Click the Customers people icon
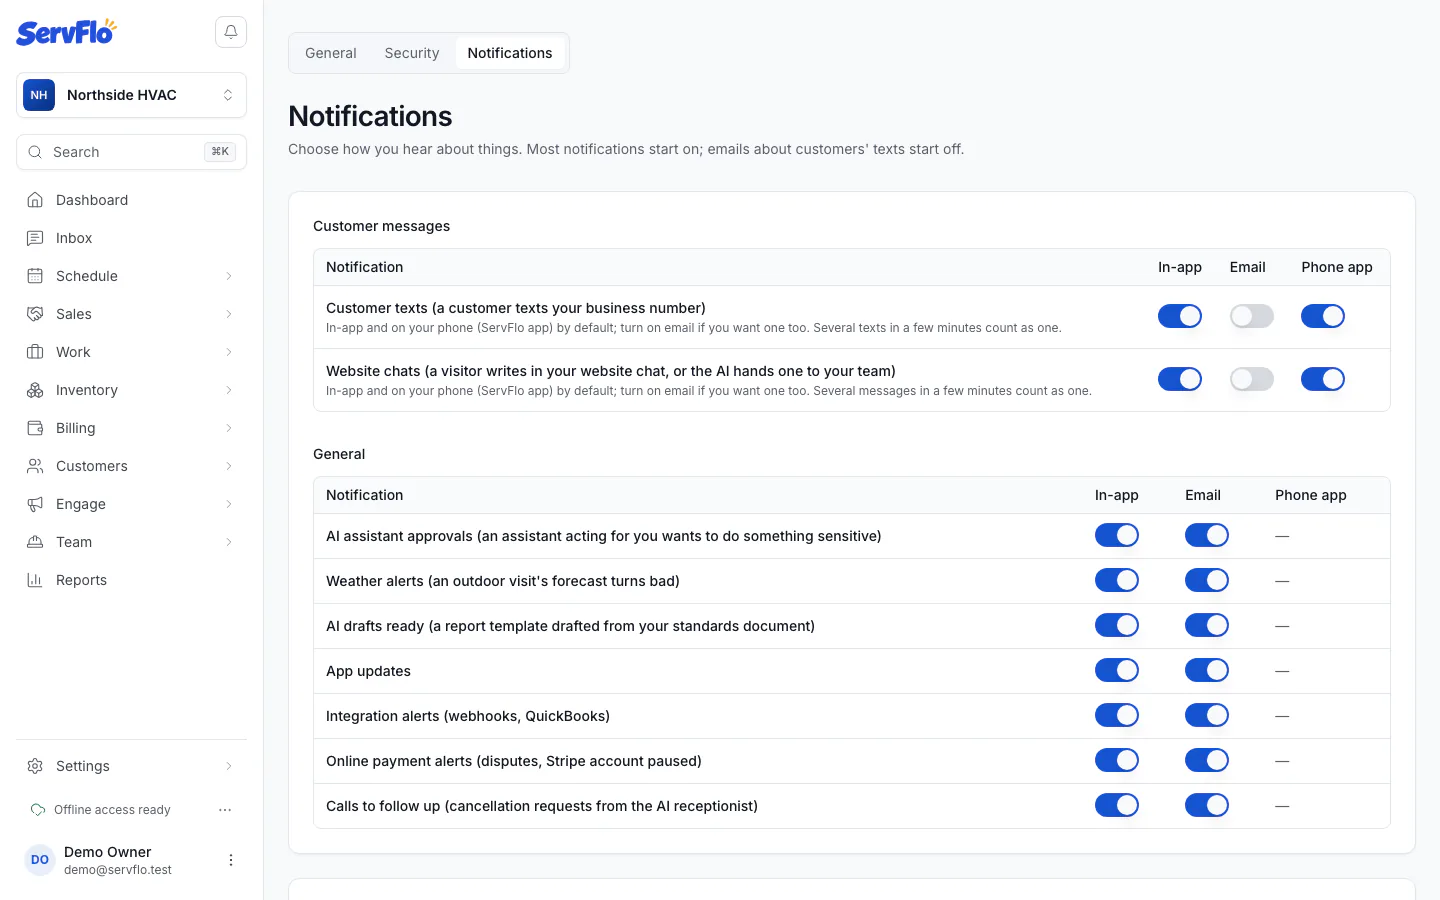Viewport: 1440px width, 900px height. [35, 466]
